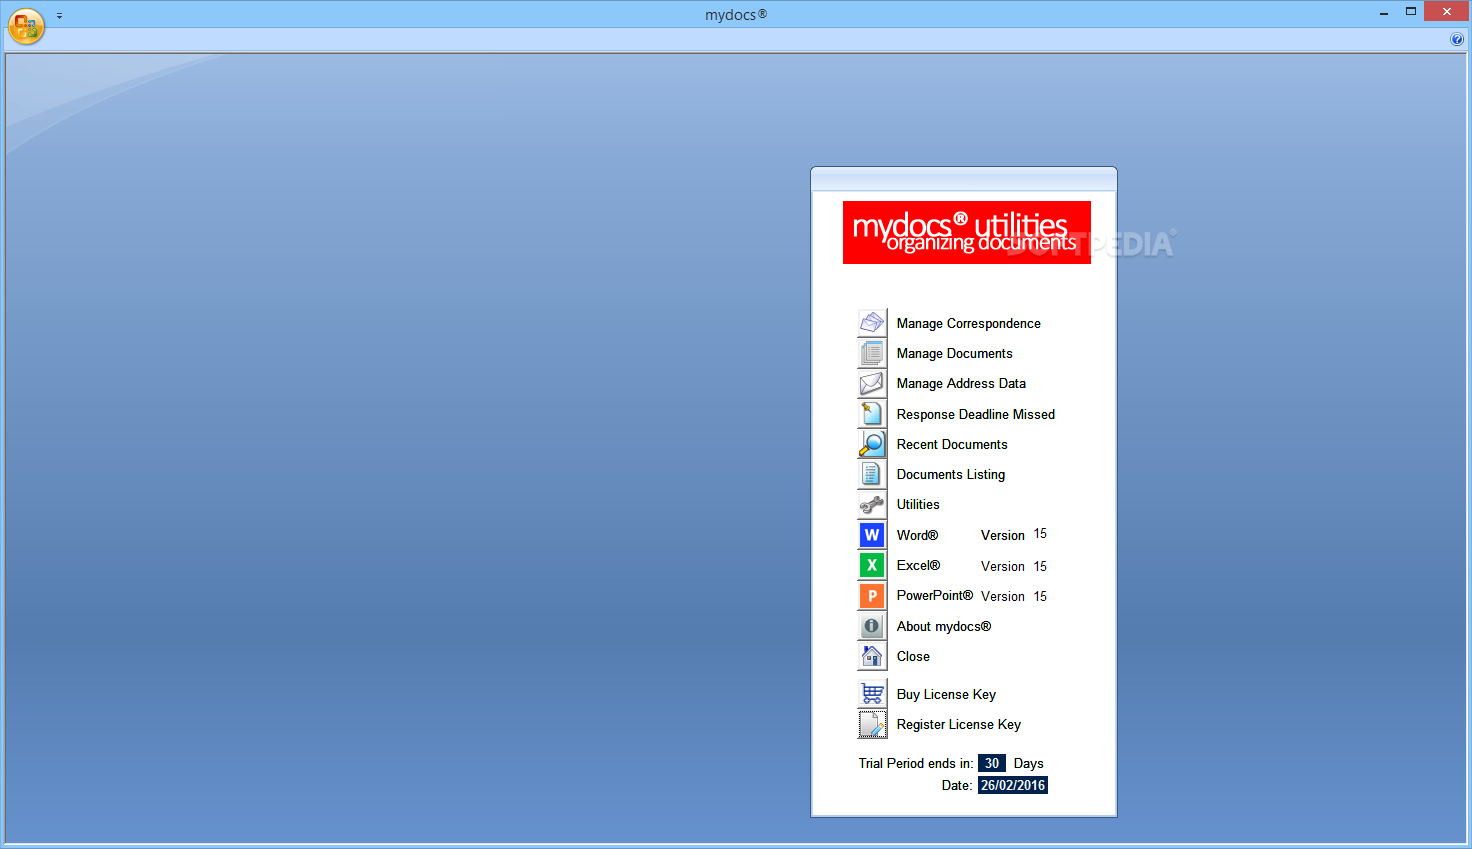Viewport: 1472px width, 849px height.
Task: Click the Word version number 15
Action: [1040, 534]
